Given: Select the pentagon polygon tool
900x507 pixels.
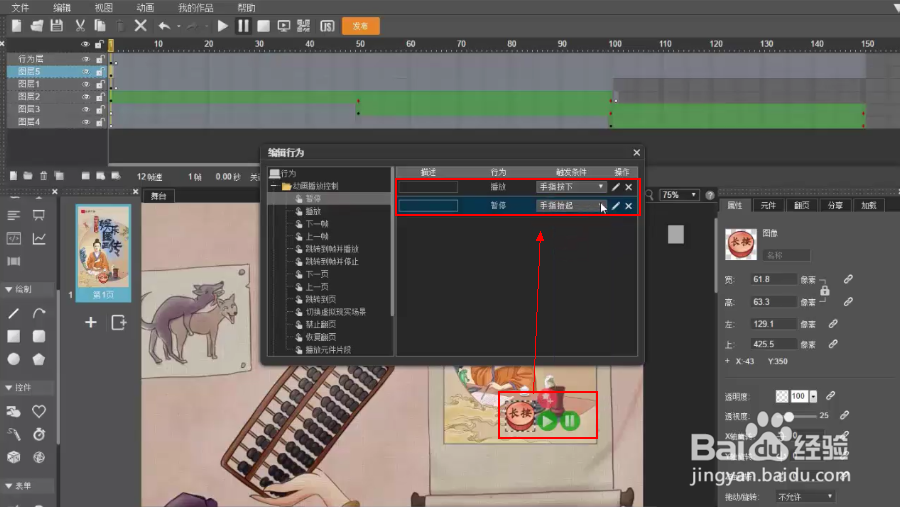Looking at the screenshot, I should pos(38,359).
